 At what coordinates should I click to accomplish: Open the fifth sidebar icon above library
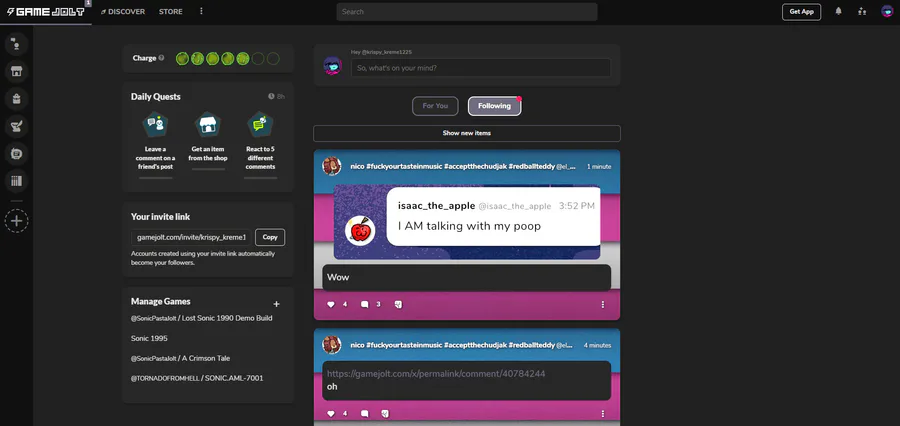pyautogui.click(x=17, y=154)
